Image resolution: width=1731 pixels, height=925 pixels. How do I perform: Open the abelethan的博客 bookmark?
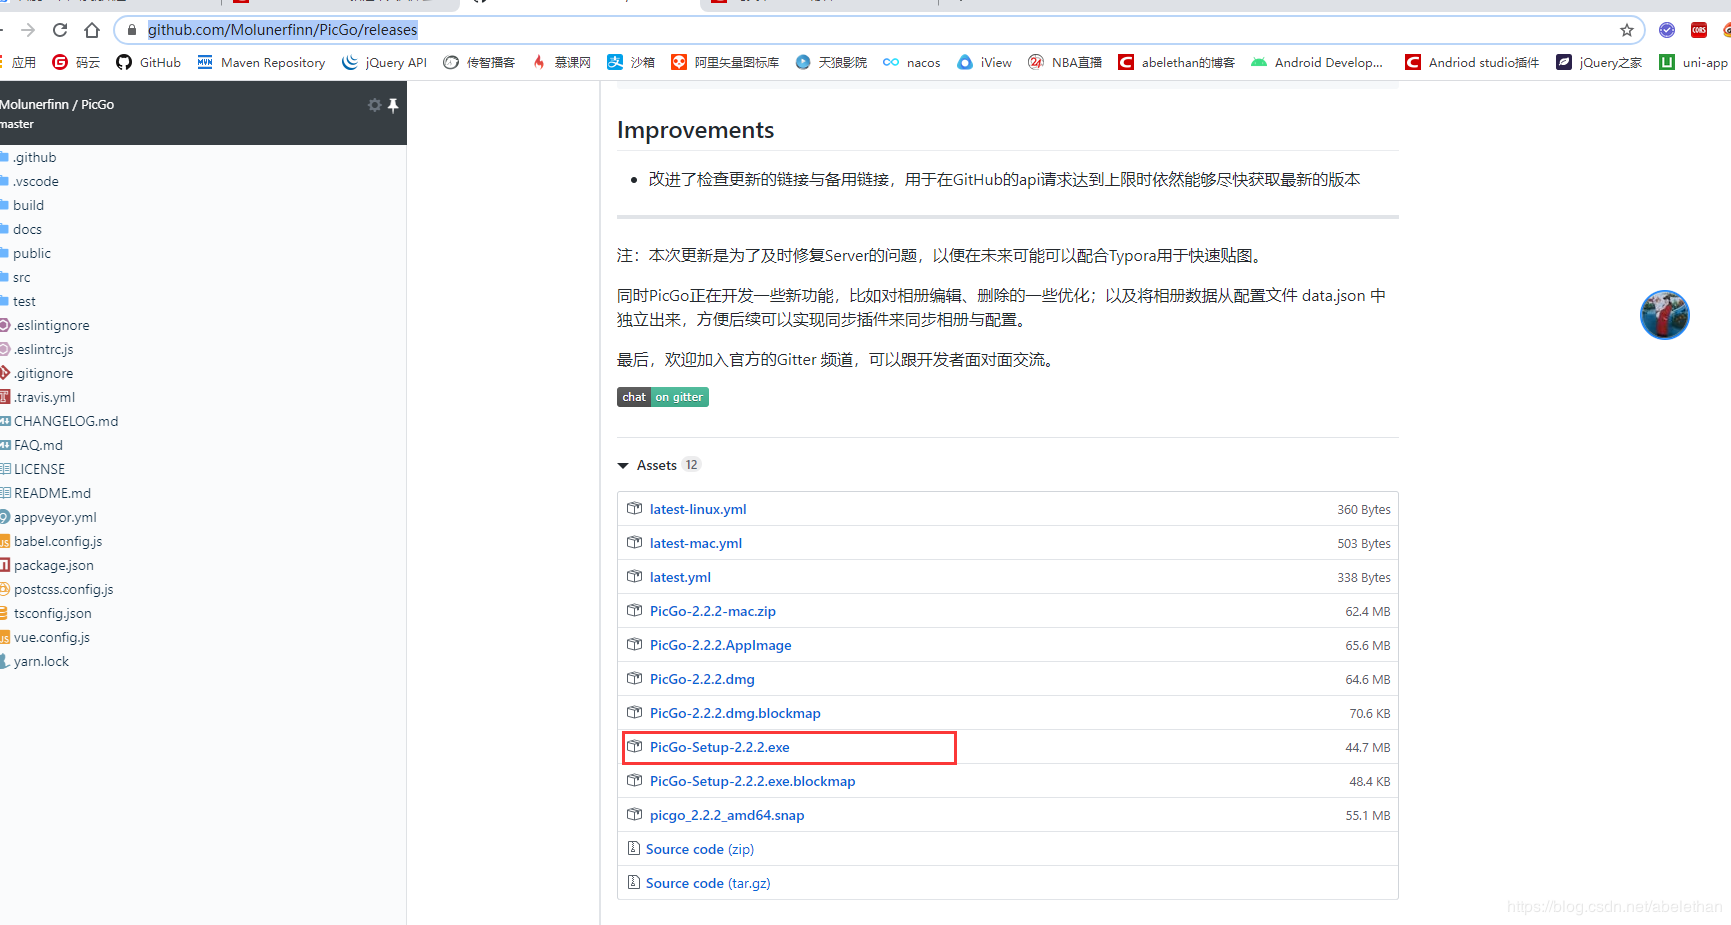point(1176,62)
